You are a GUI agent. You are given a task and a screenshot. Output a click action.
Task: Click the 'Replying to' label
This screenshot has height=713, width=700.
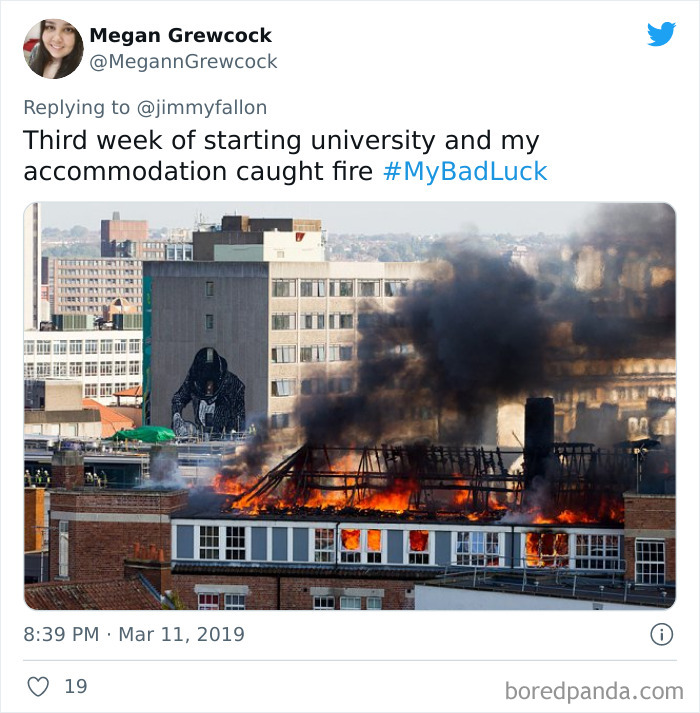point(76,108)
